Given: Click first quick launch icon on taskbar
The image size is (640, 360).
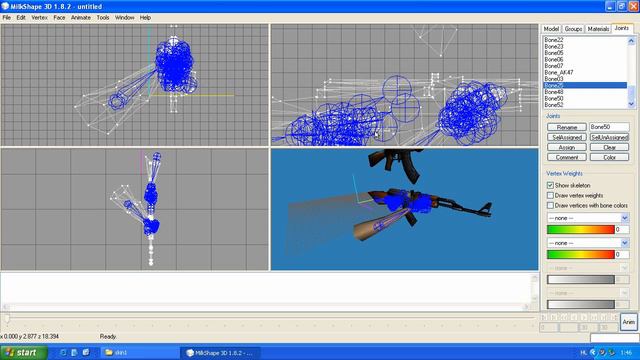Looking at the screenshot, I should tap(63, 352).
